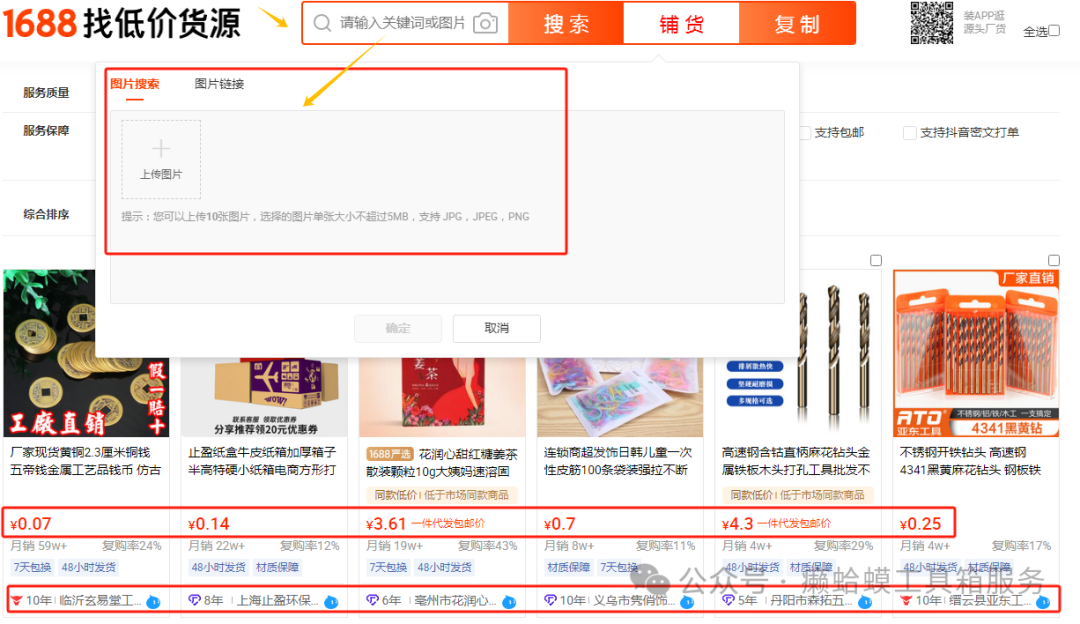Click the purple badge icon for 6年 亳州市花润心

[x=373, y=601]
